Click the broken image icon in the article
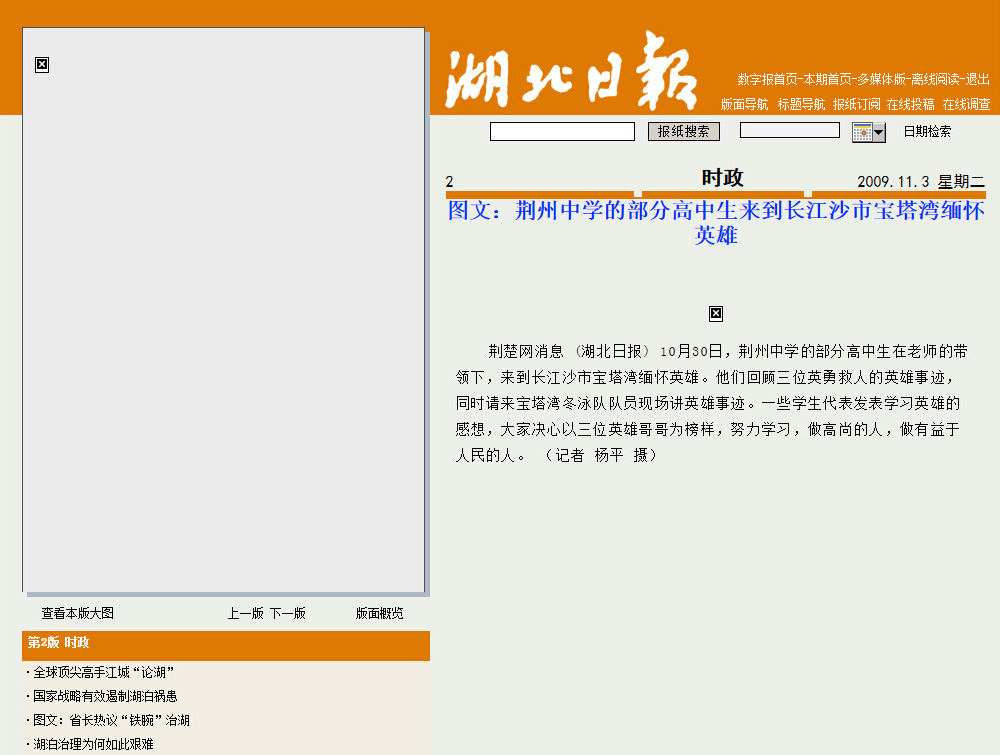Viewport: 1000px width, 755px height. point(716,314)
